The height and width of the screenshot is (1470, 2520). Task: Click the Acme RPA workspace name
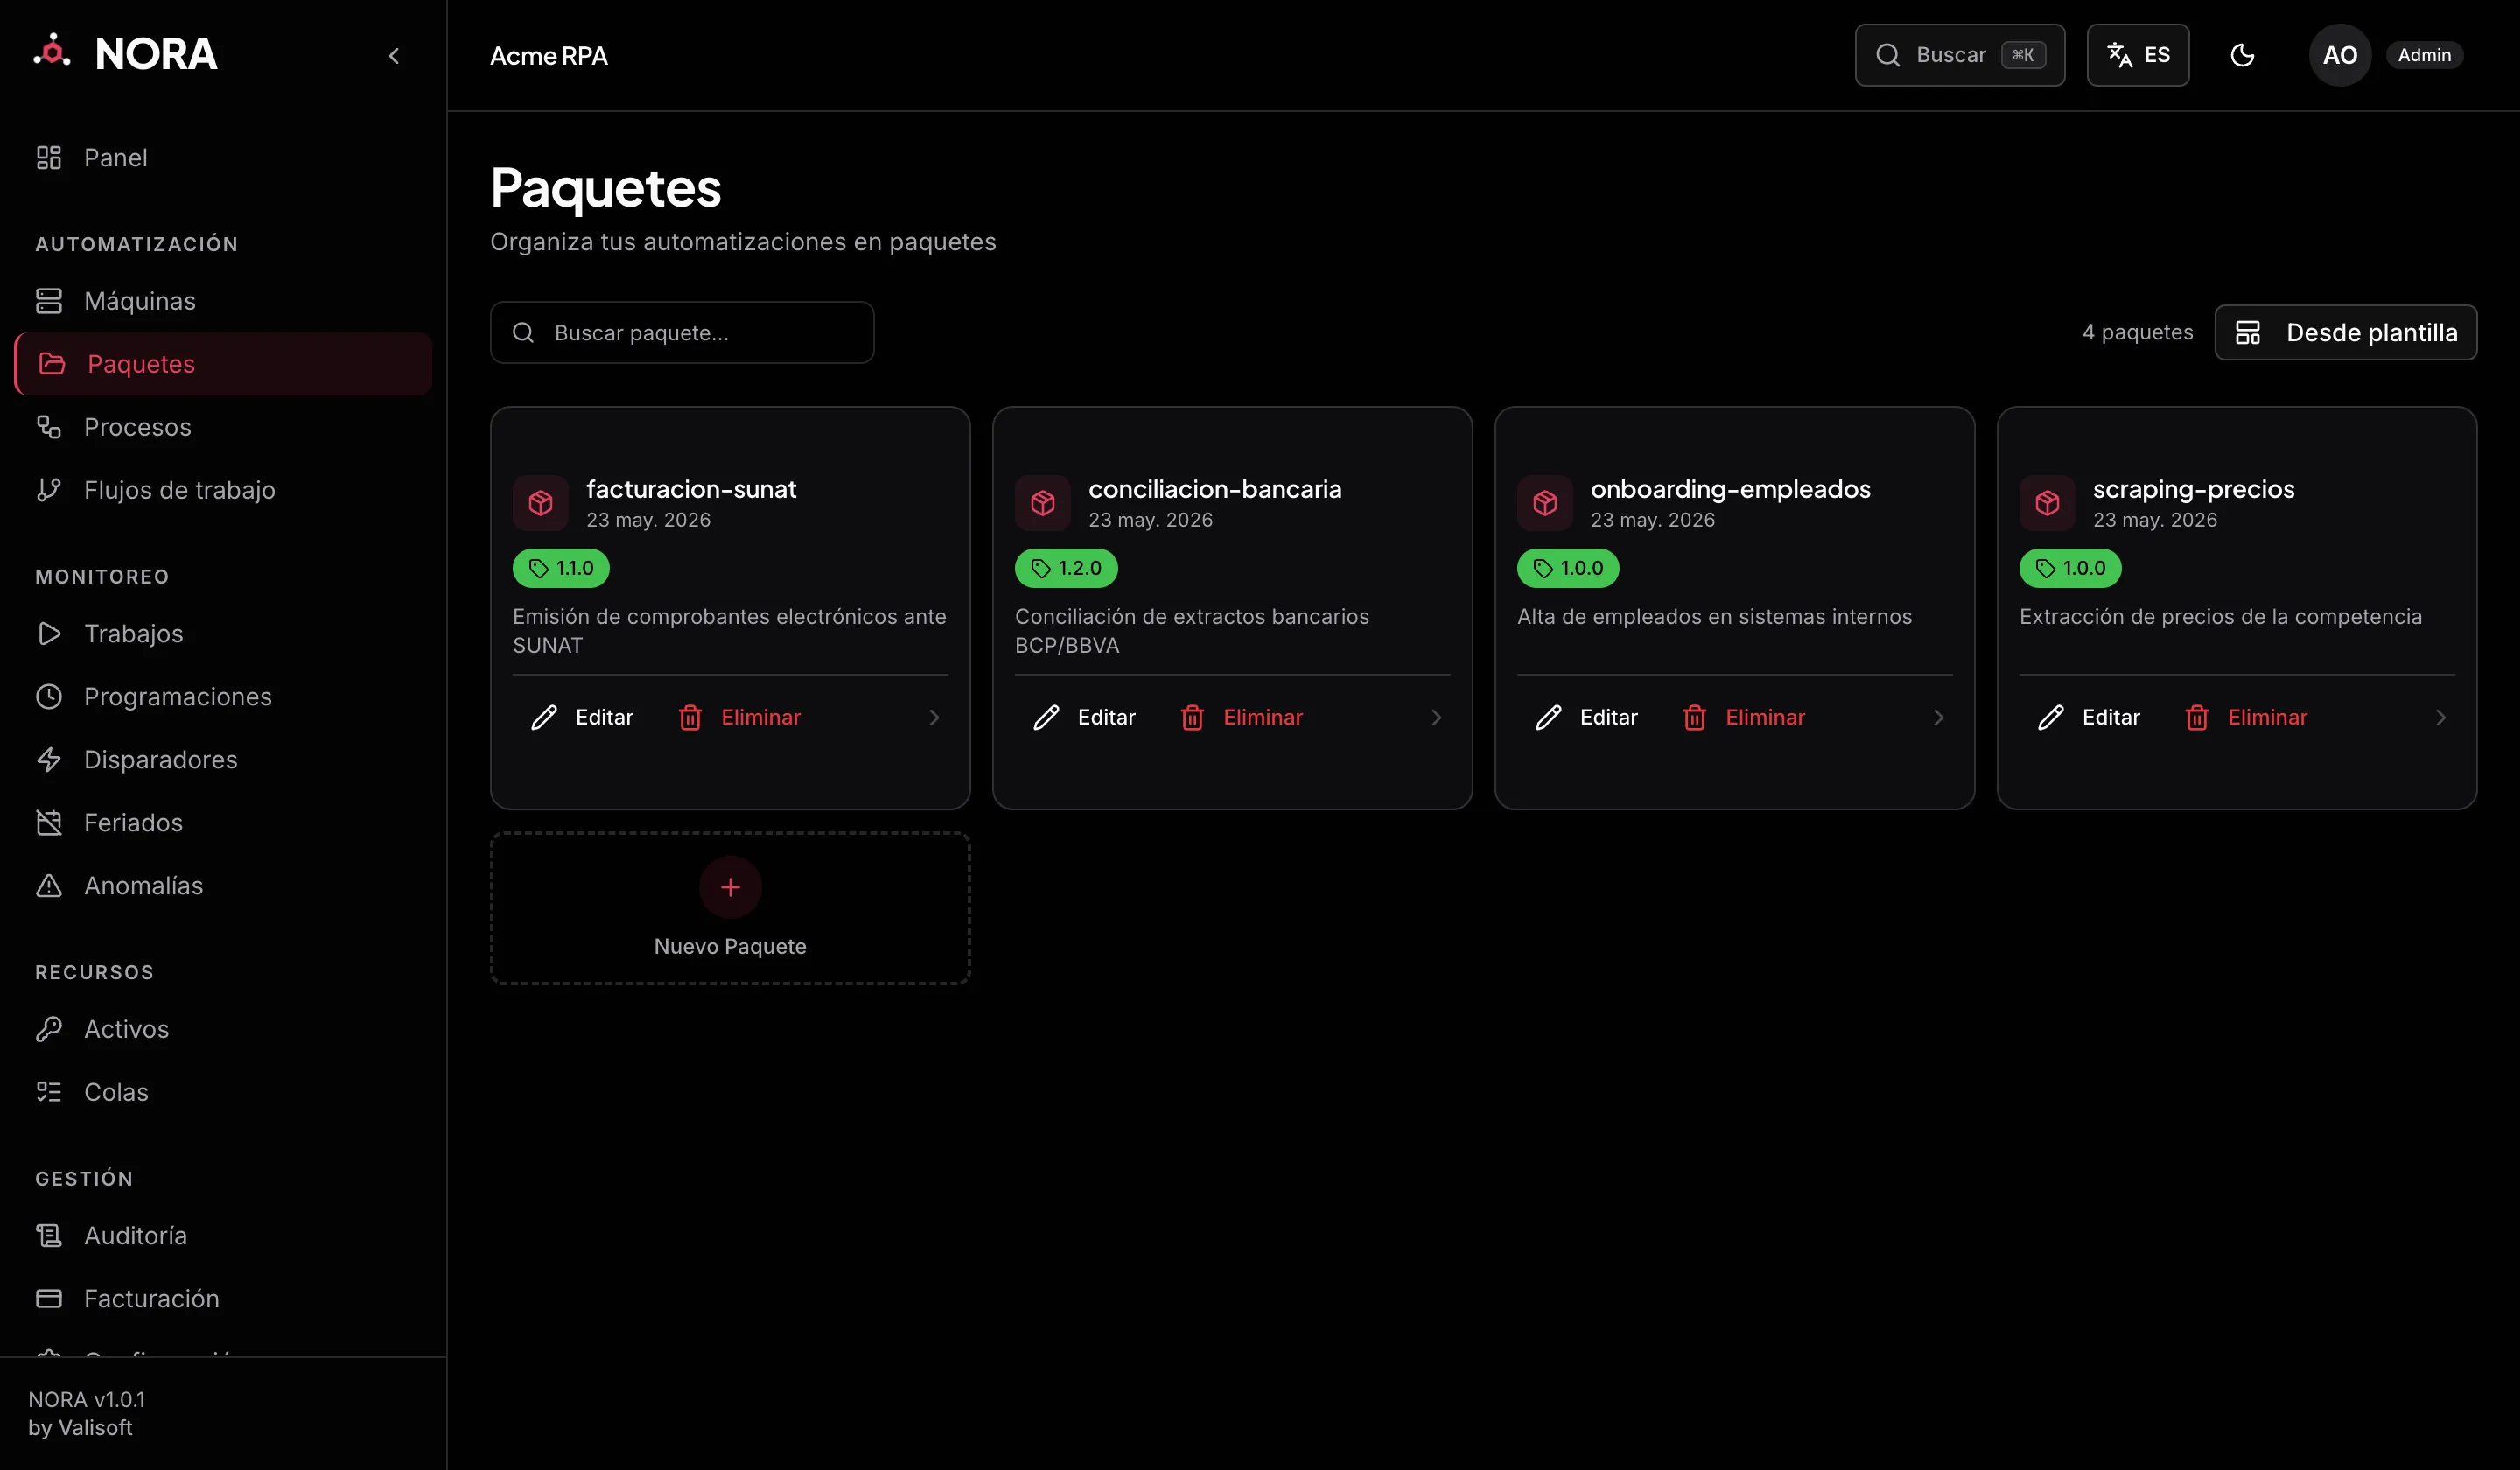pos(549,56)
